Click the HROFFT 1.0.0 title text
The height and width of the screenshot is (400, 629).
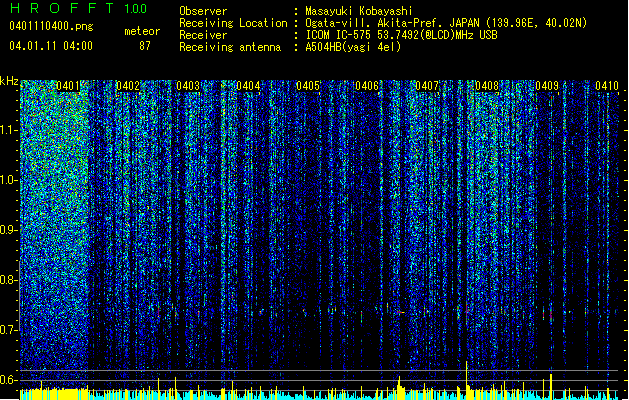click(x=79, y=8)
